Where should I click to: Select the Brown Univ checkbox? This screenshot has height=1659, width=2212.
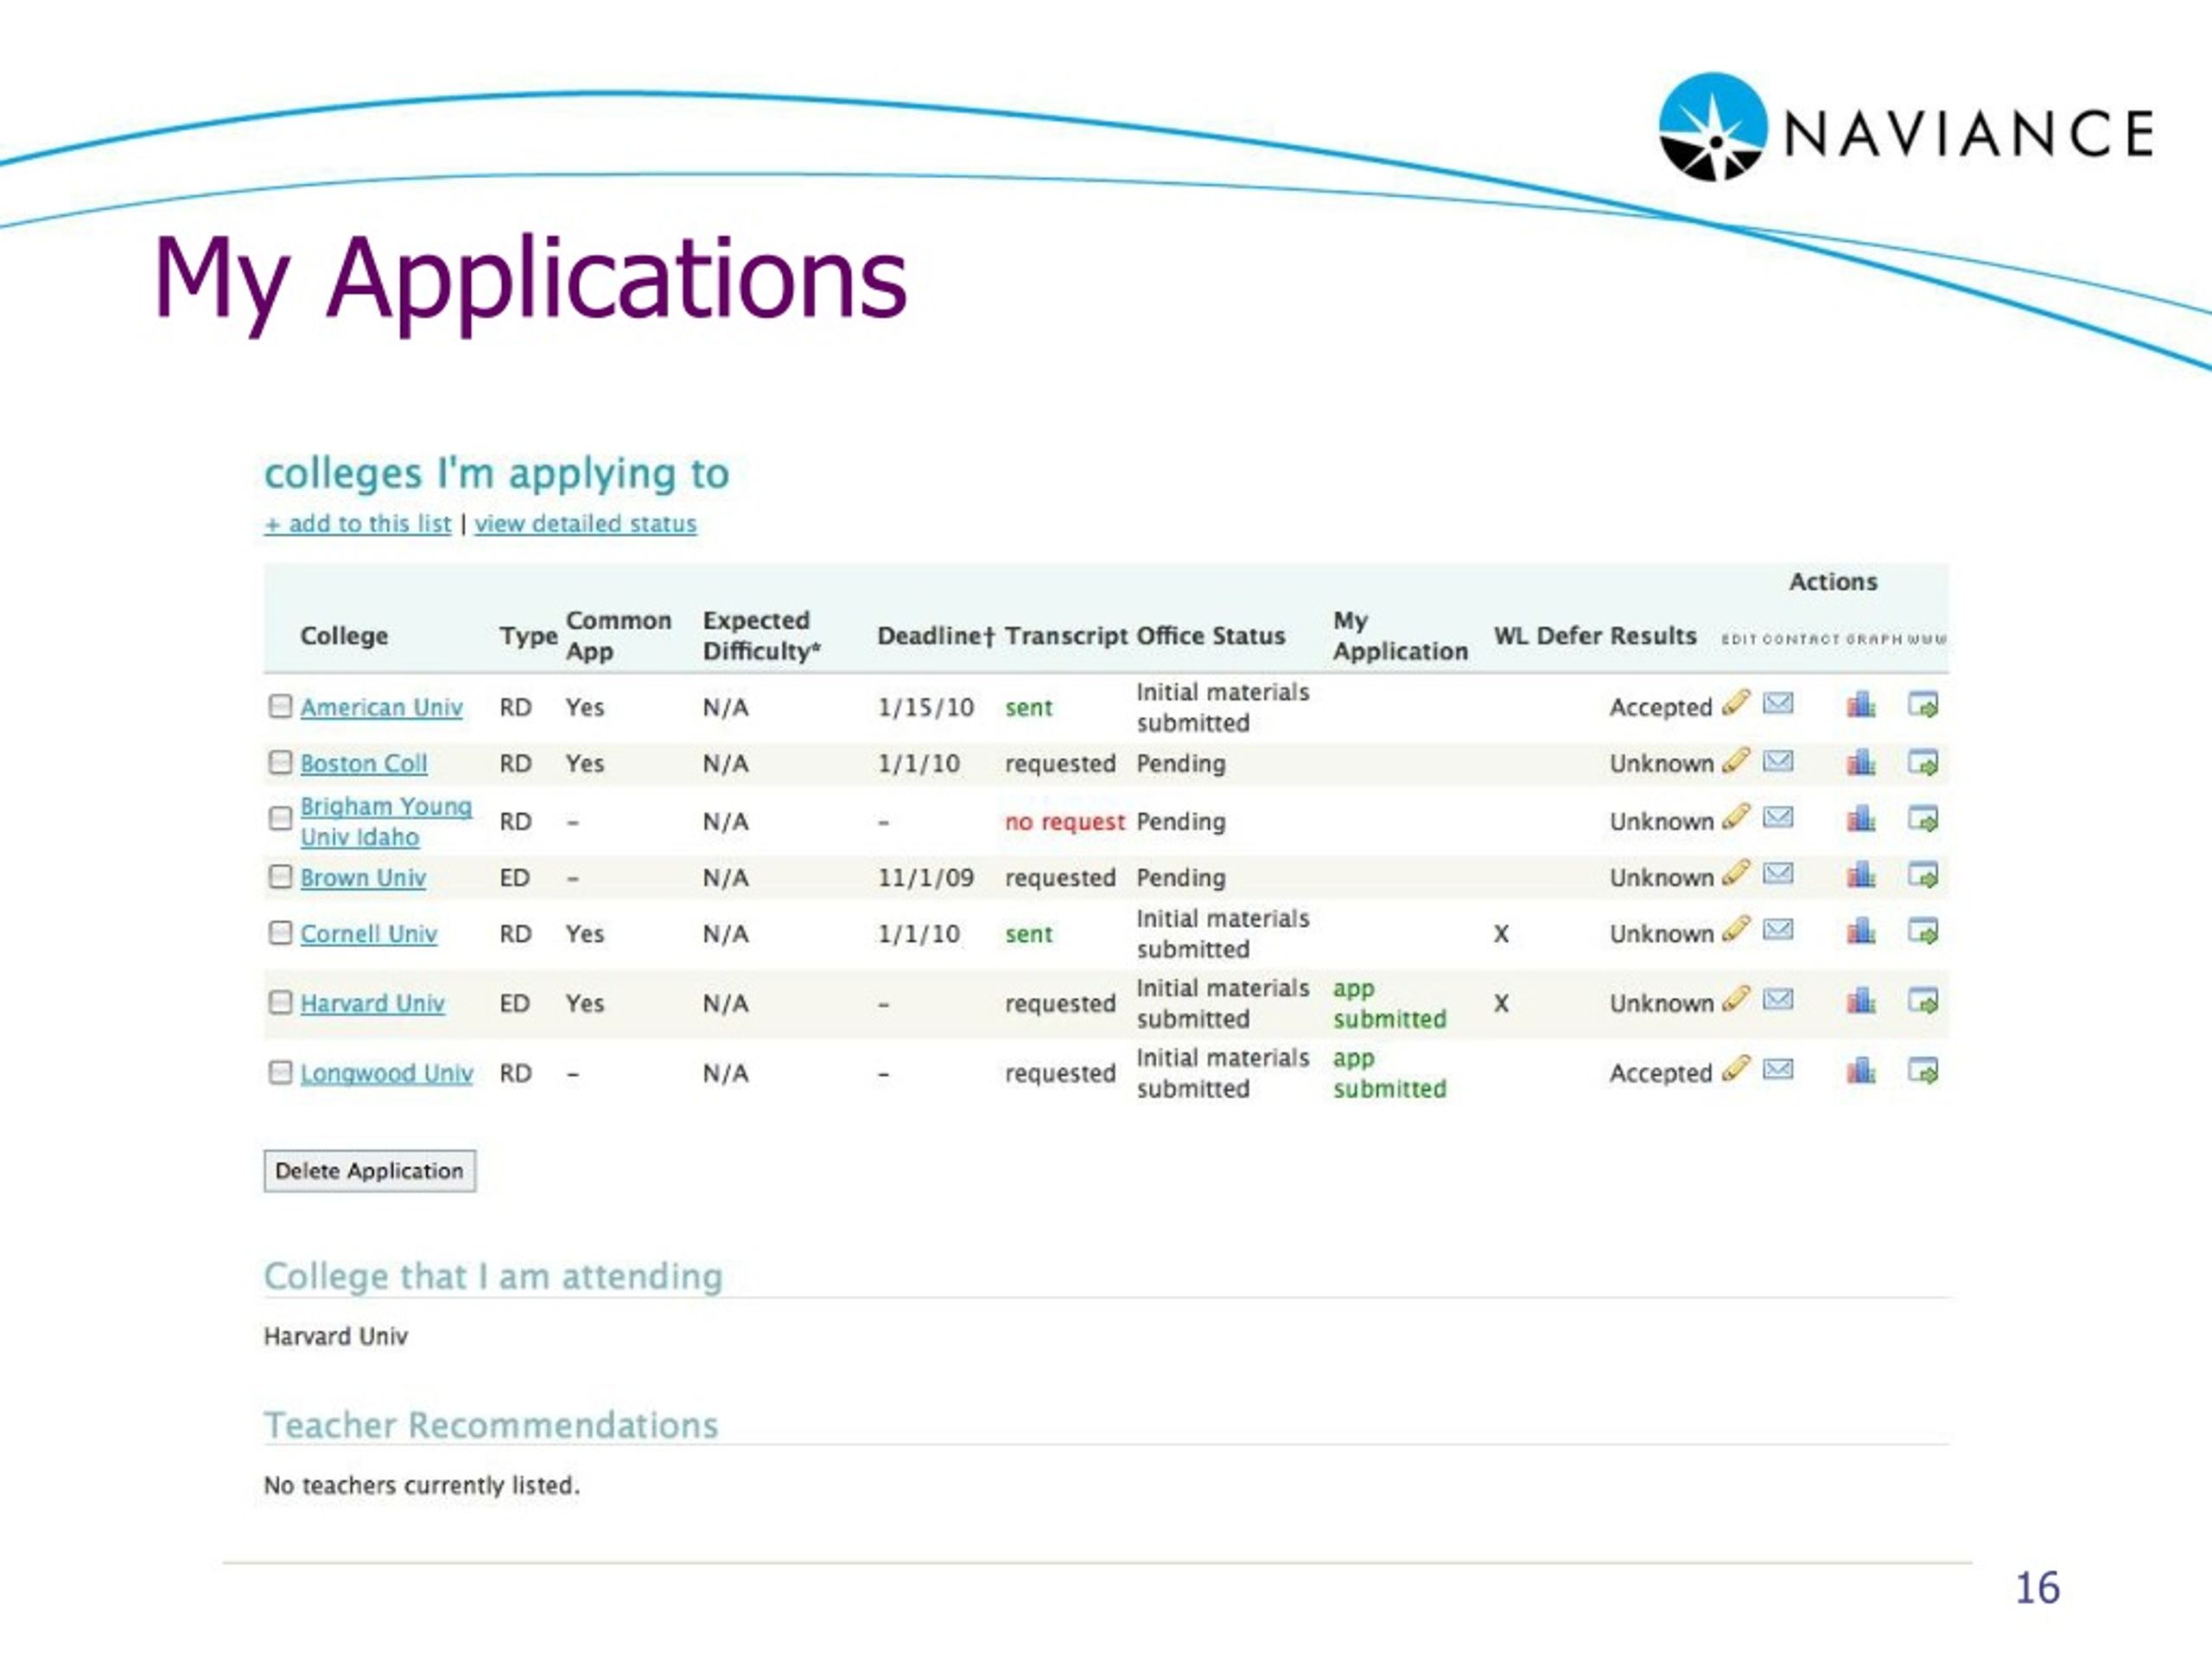point(280,876)
